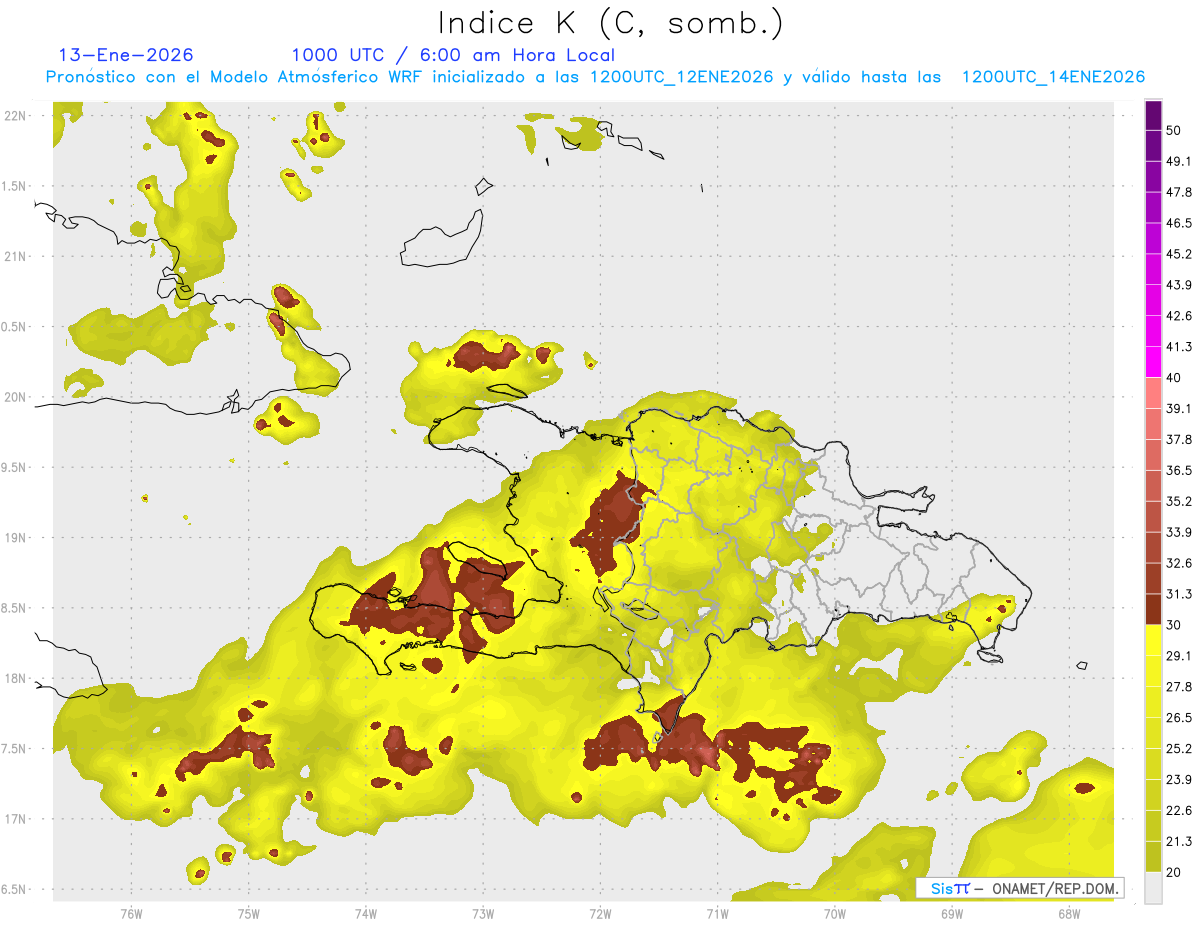1200x927 pixels.
Task: Click the '20' color scale value
Action: click(x=1174, y=873)
